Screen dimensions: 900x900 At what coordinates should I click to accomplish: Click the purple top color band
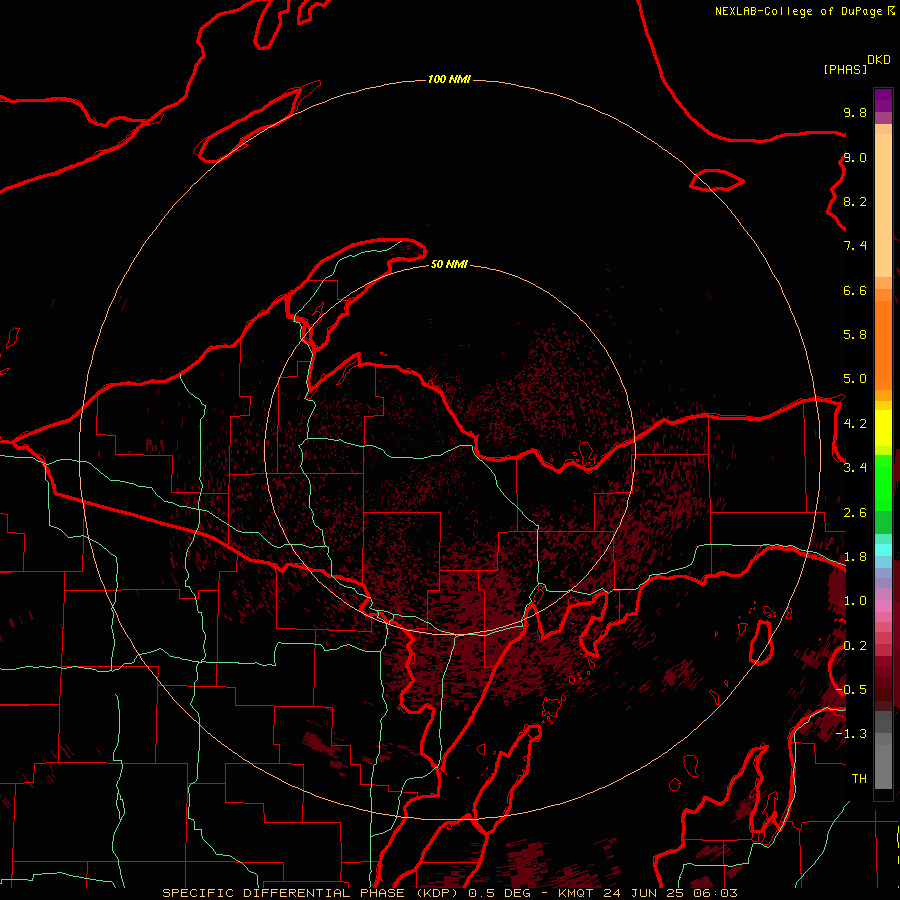(x=883, y=100)
